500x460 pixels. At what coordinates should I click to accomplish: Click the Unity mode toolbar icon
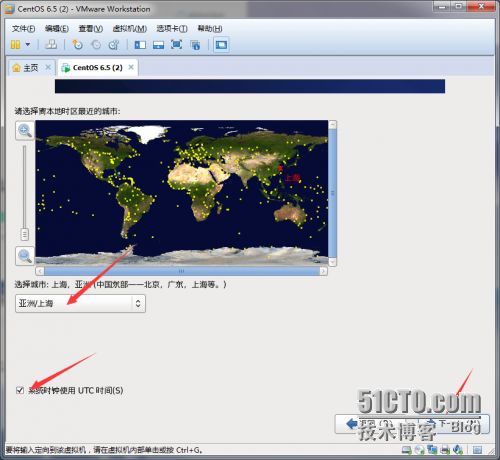(x=195, y=45)
